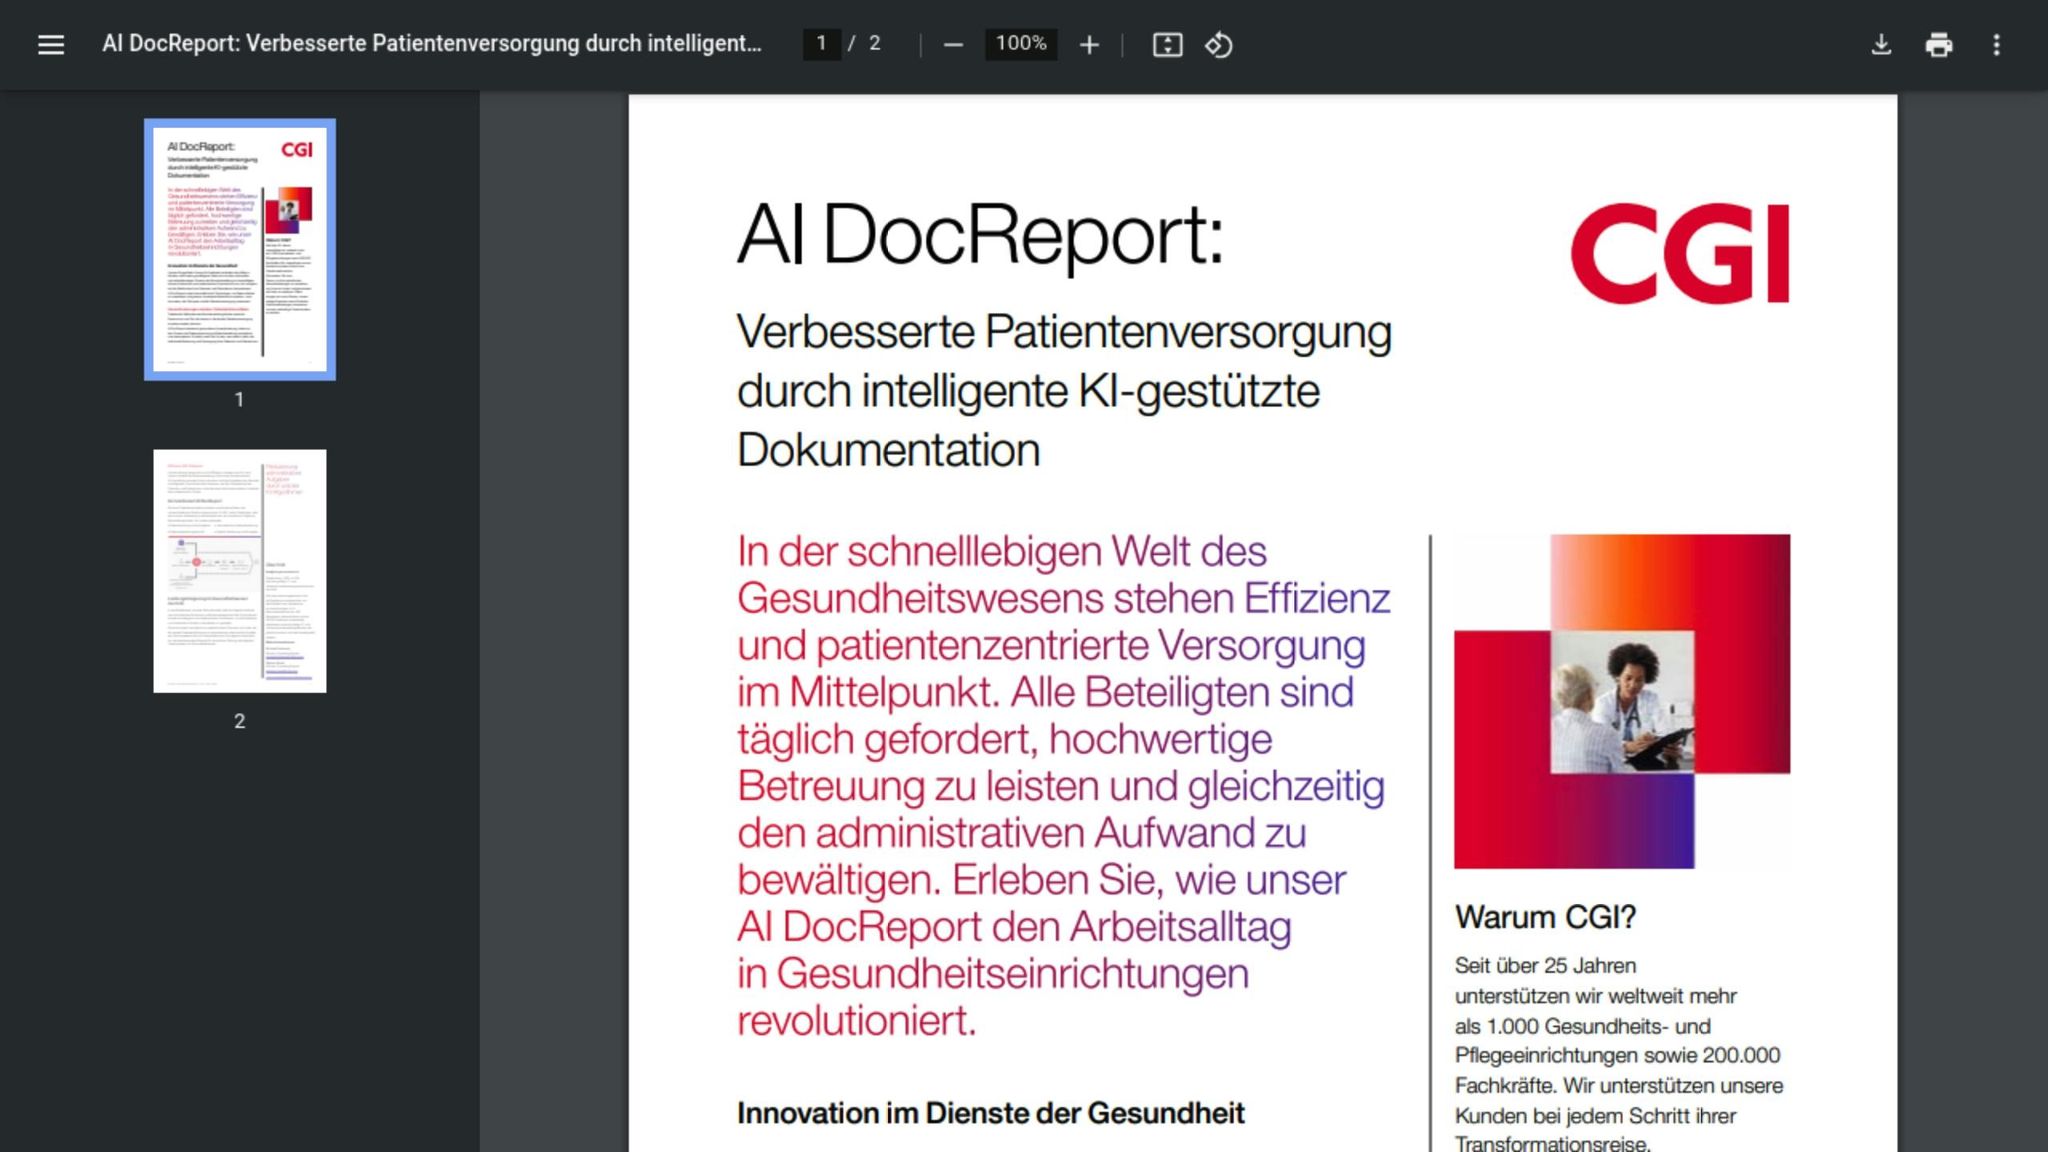Click the zoom in plus icon
2048x1152 pixels.
pos(1089,44)
